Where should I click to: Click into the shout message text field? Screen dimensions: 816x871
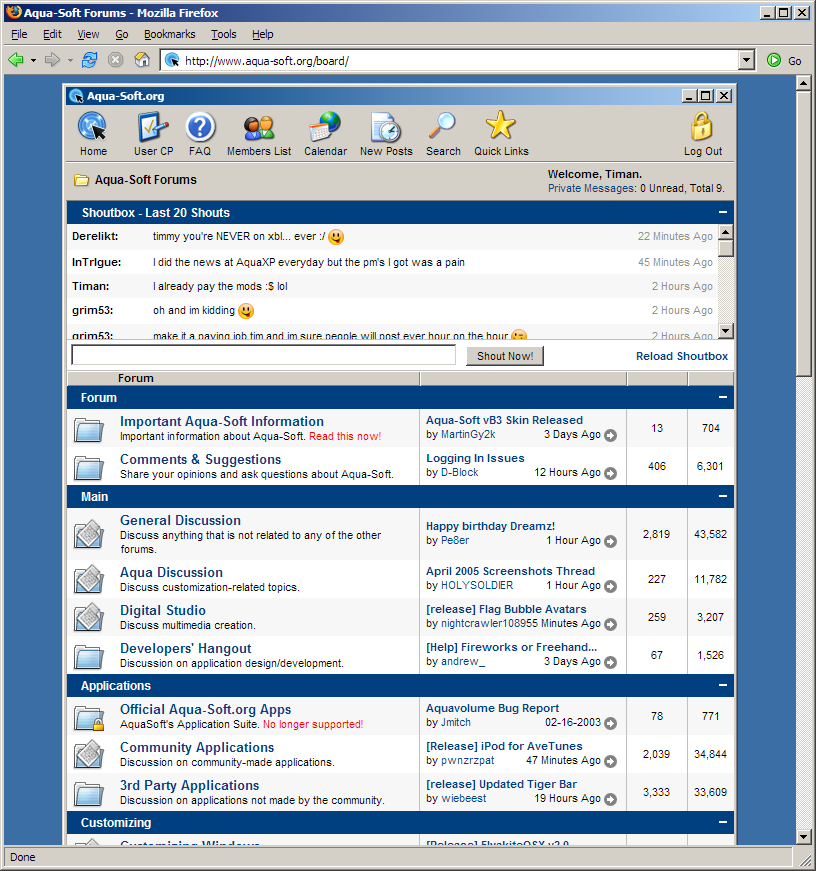263,355
